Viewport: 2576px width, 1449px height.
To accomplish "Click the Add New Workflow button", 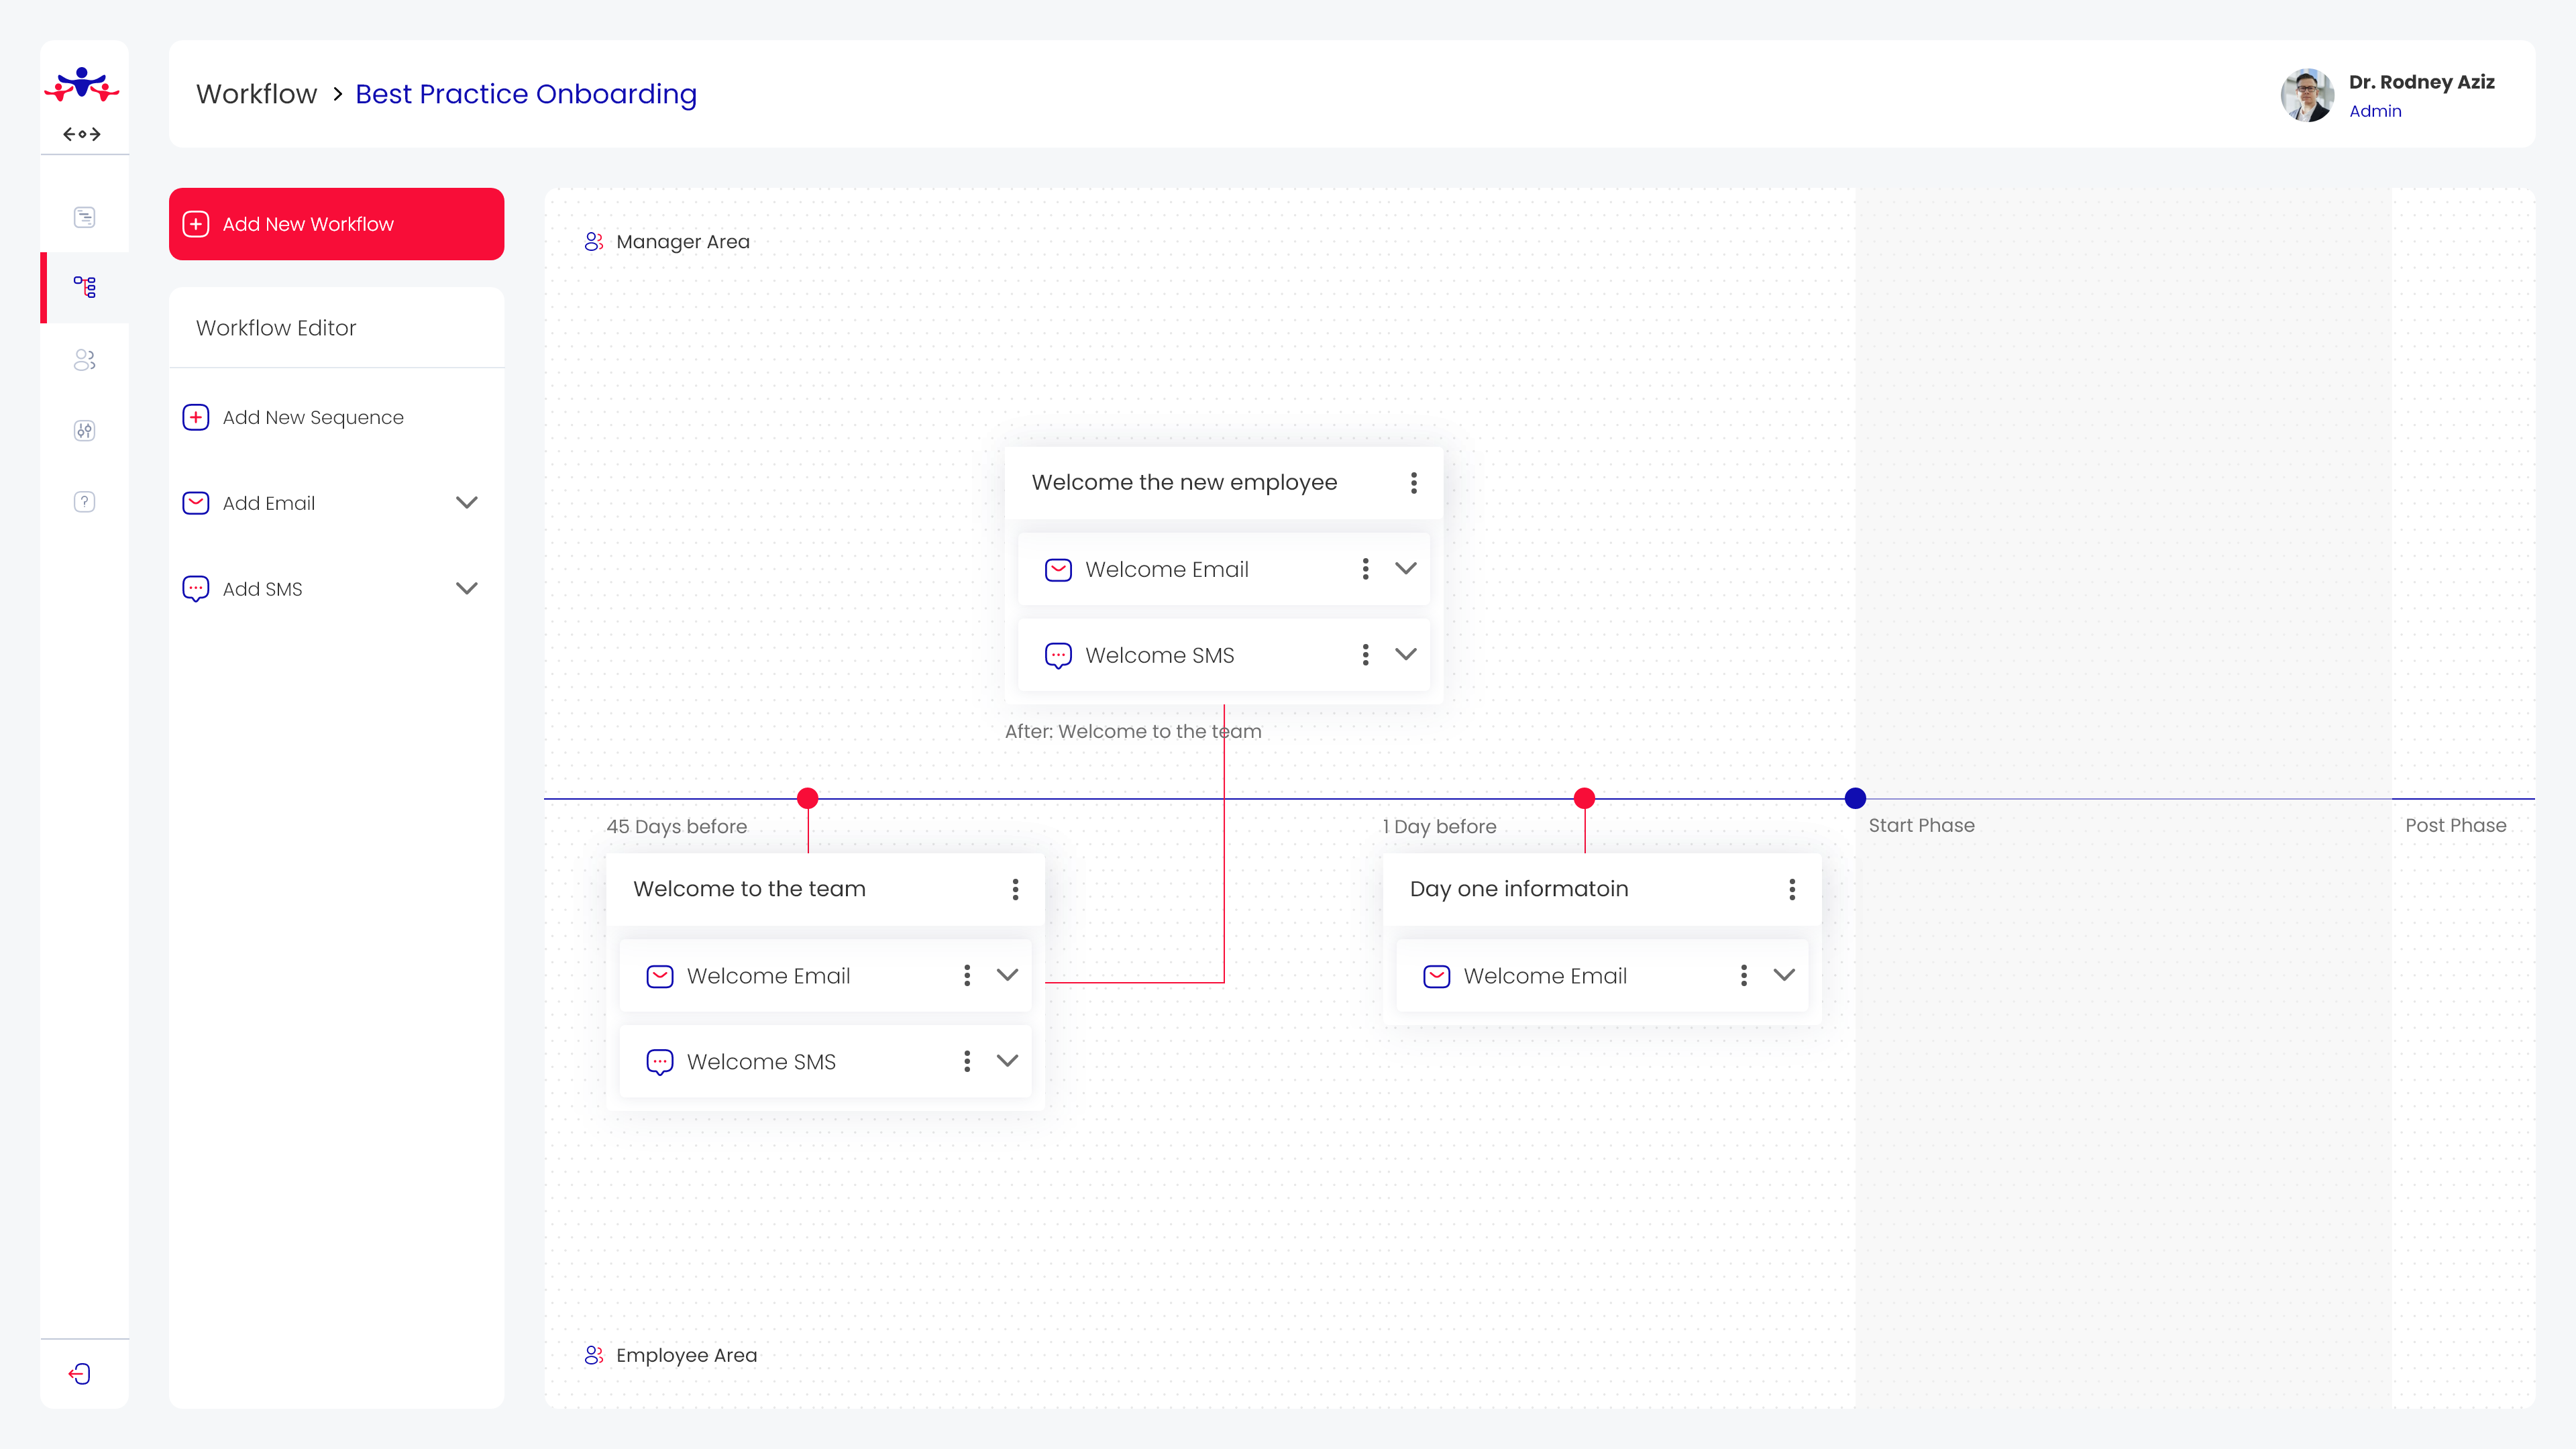I will (x=336, y=224).
